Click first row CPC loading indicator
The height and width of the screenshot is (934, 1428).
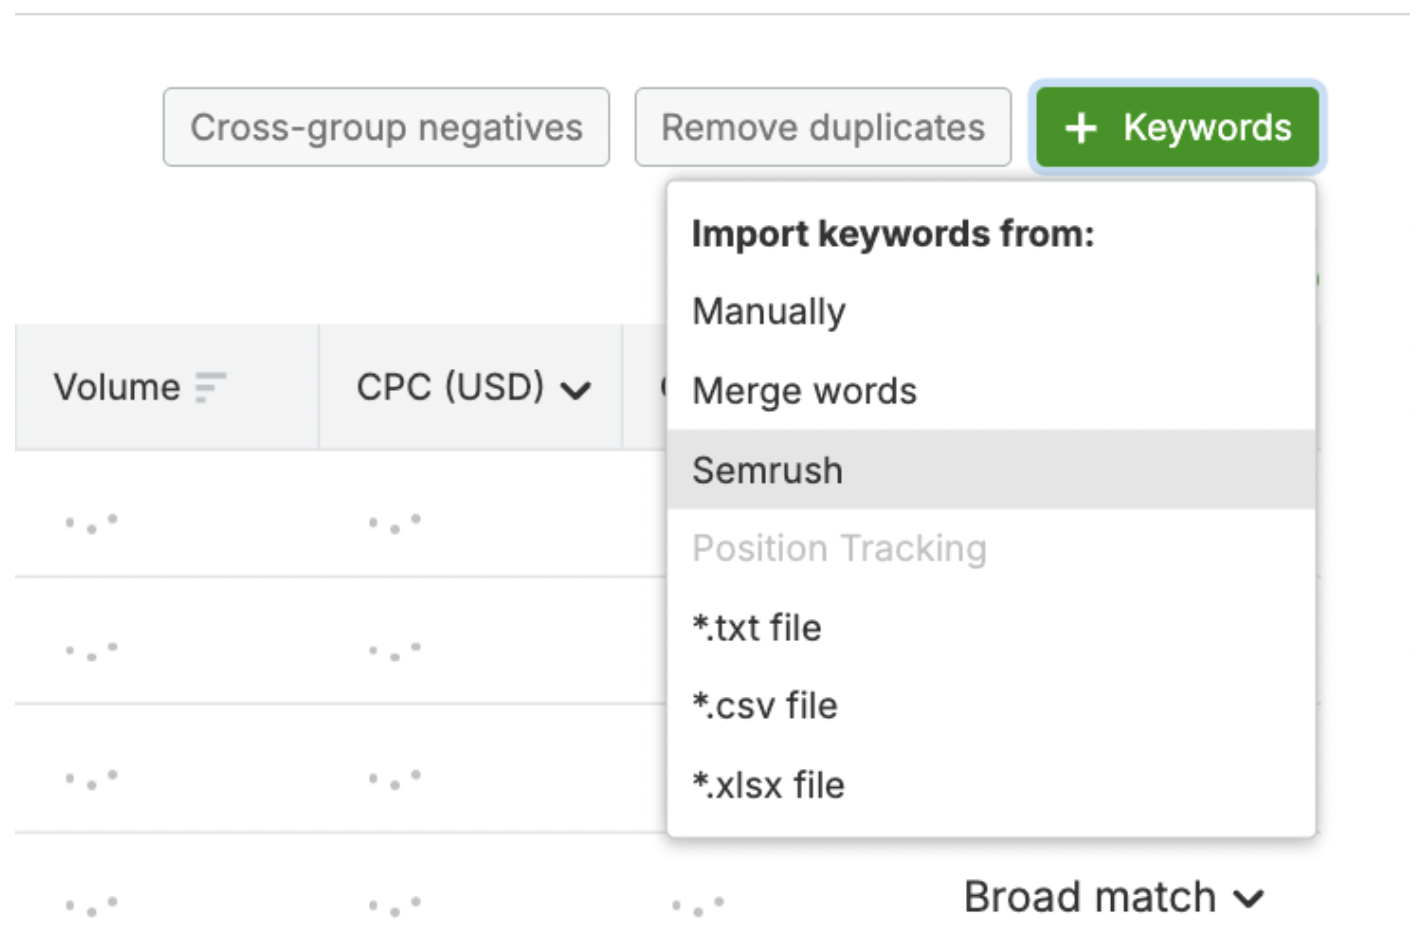394,523
